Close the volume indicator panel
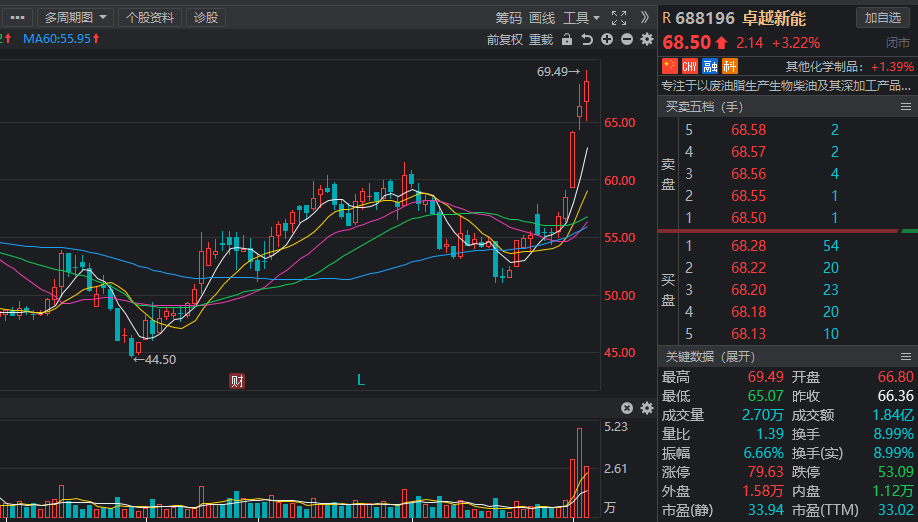 pos(627,408)
